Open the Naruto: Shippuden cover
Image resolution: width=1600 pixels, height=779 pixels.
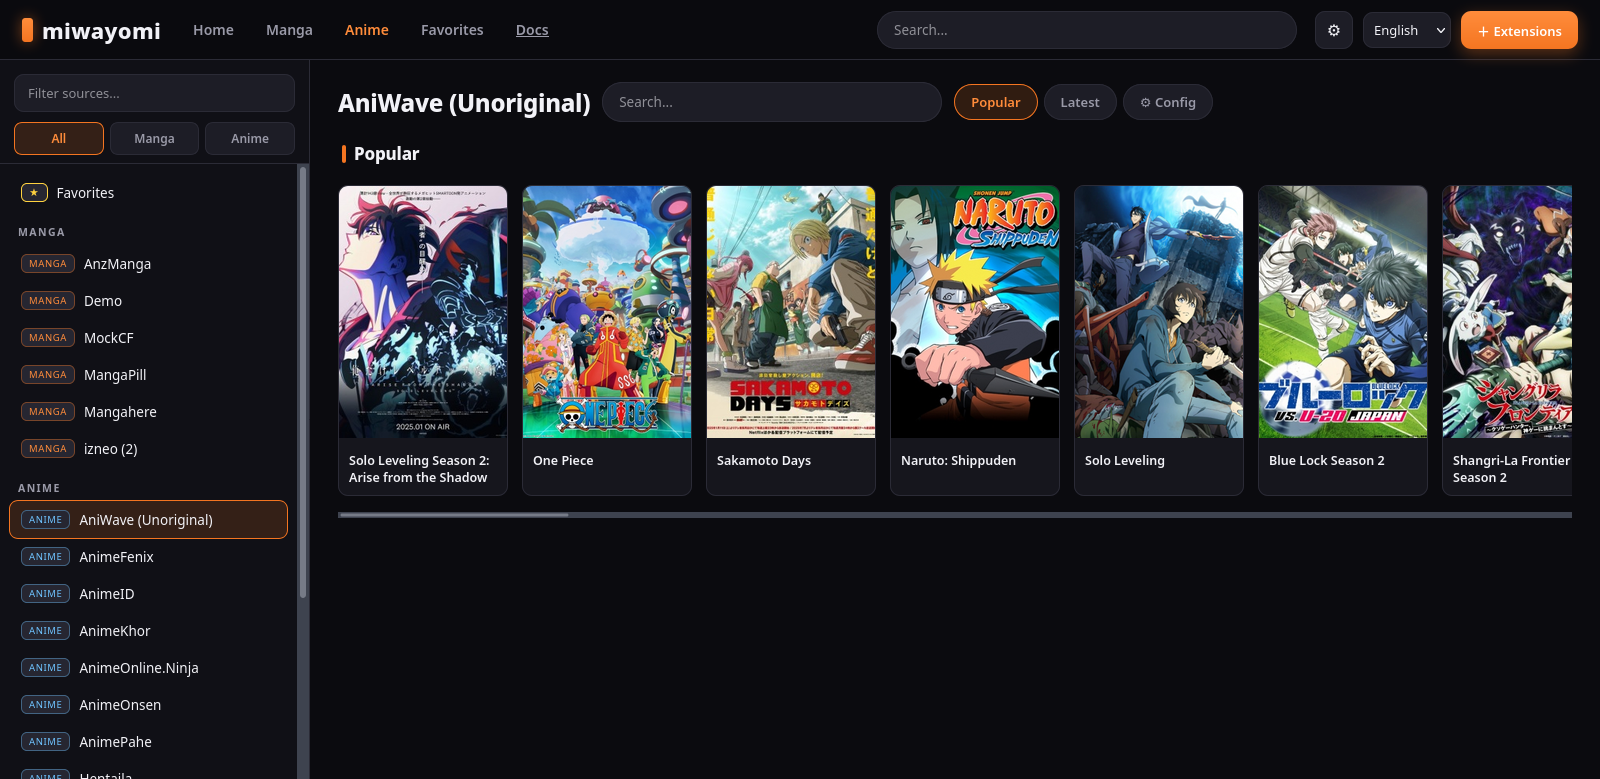[x=975, y=312]
